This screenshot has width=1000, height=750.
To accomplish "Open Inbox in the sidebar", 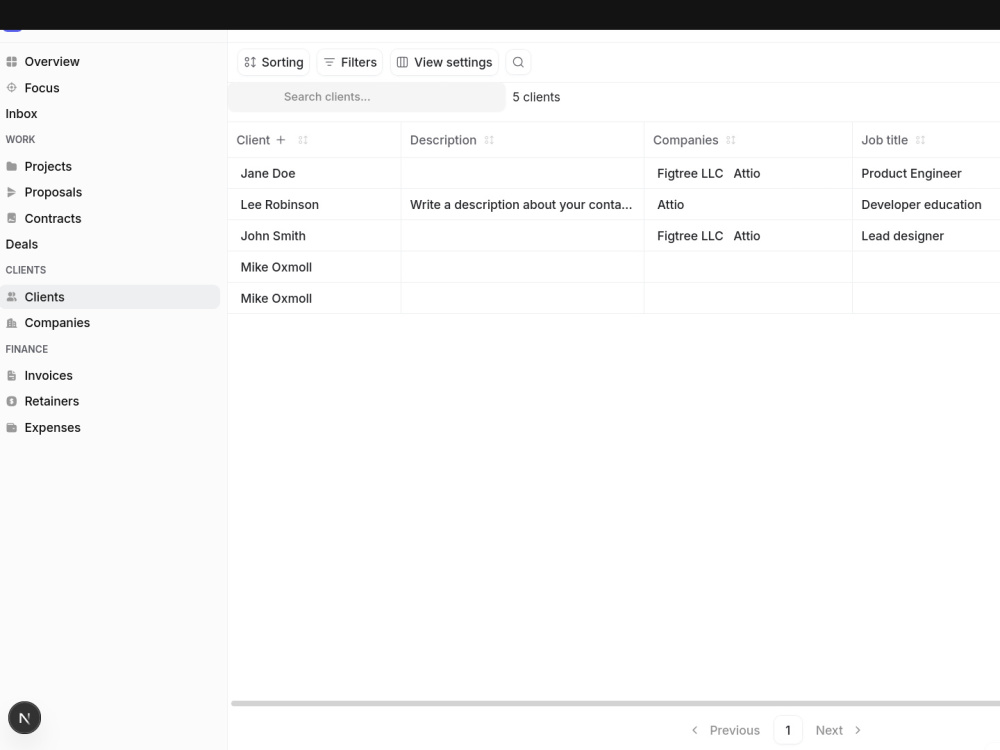I will click(x=21, y=114).
